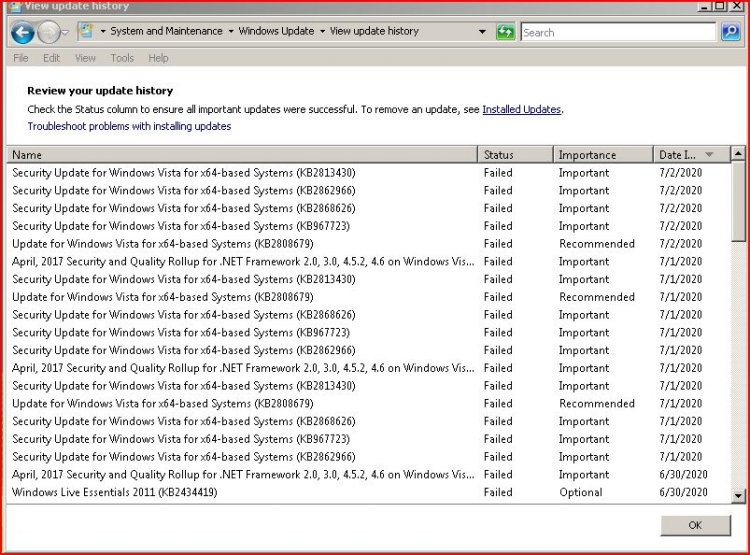Expand arrow before System and Maintenance

click(103, 32)
